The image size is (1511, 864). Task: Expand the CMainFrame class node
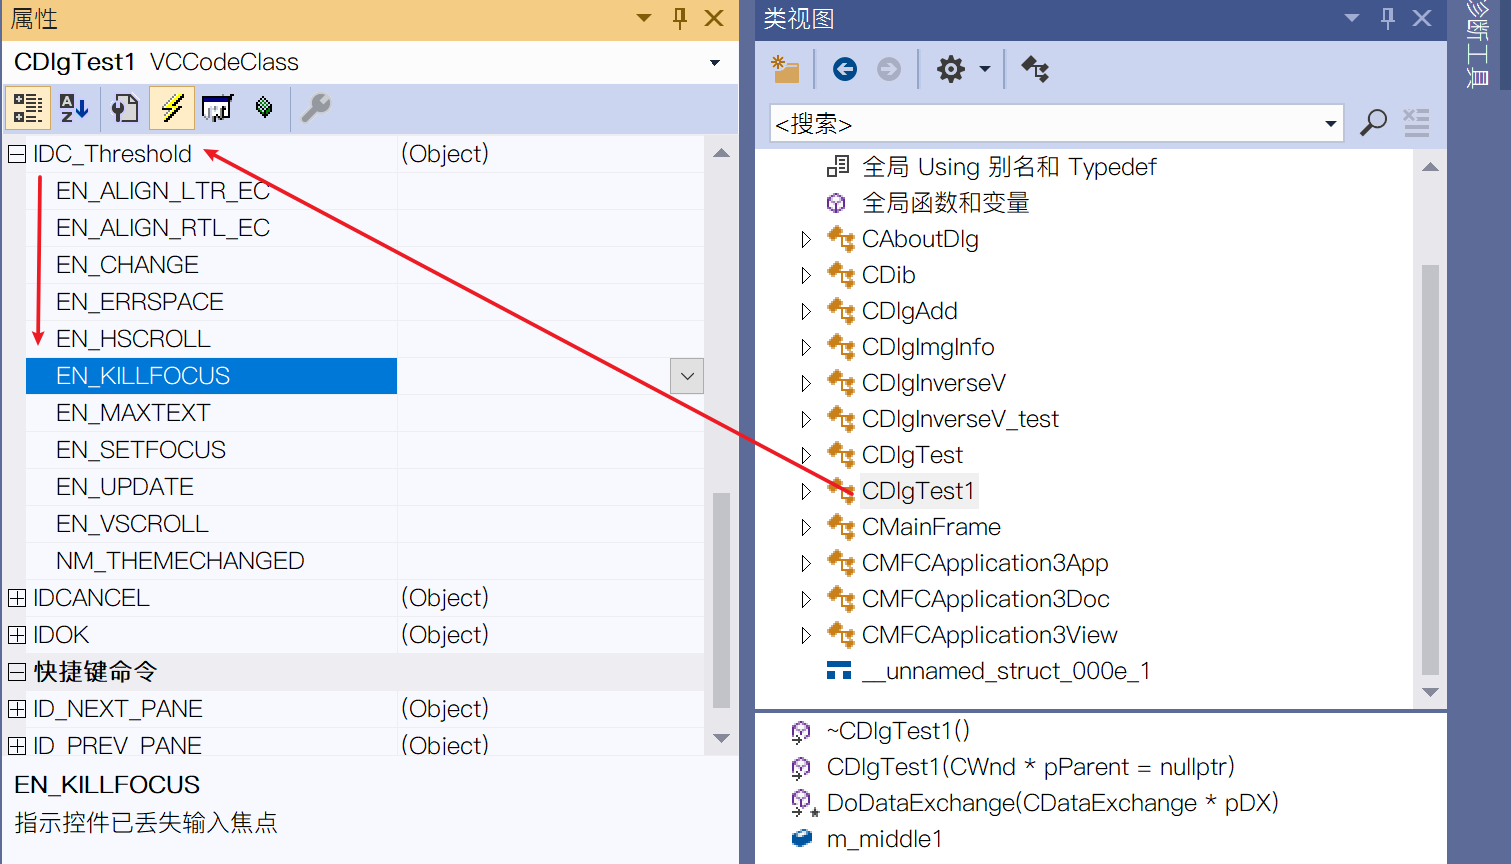tap(806, 527)
